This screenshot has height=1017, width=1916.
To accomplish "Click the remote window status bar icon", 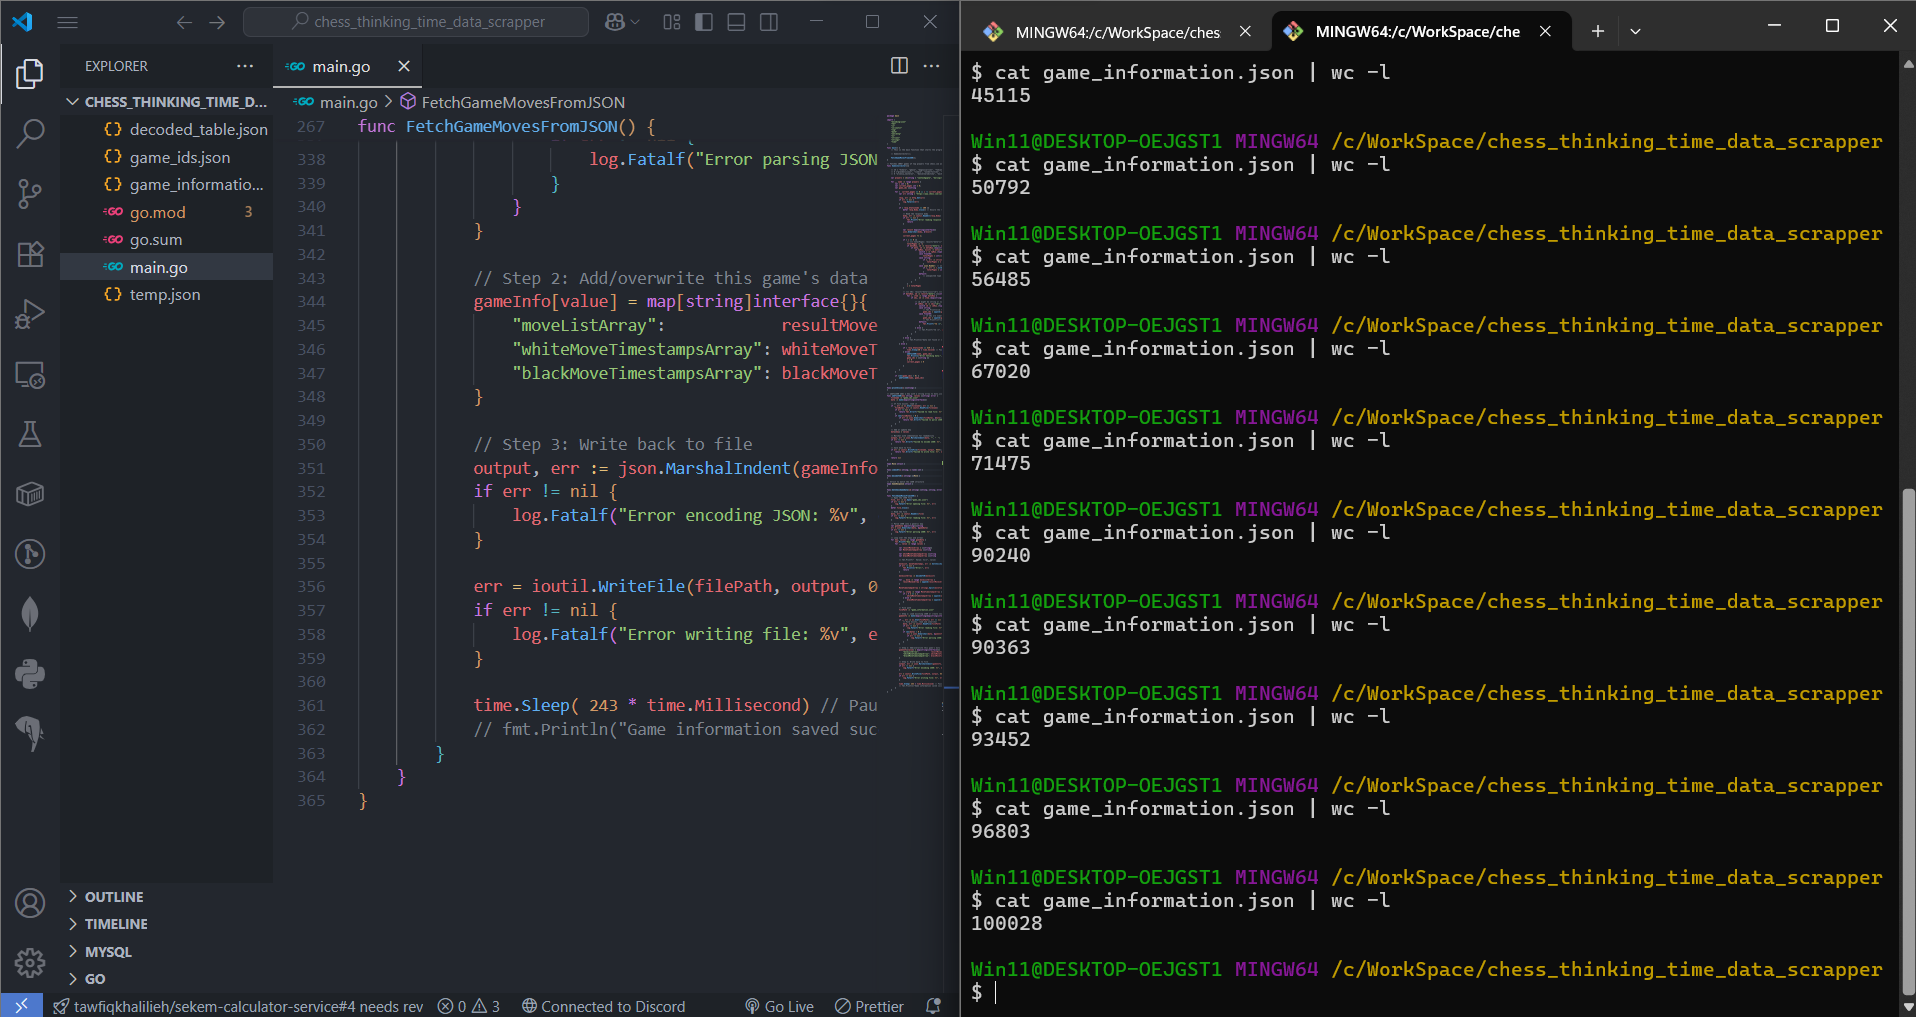I will [21, 1006].
